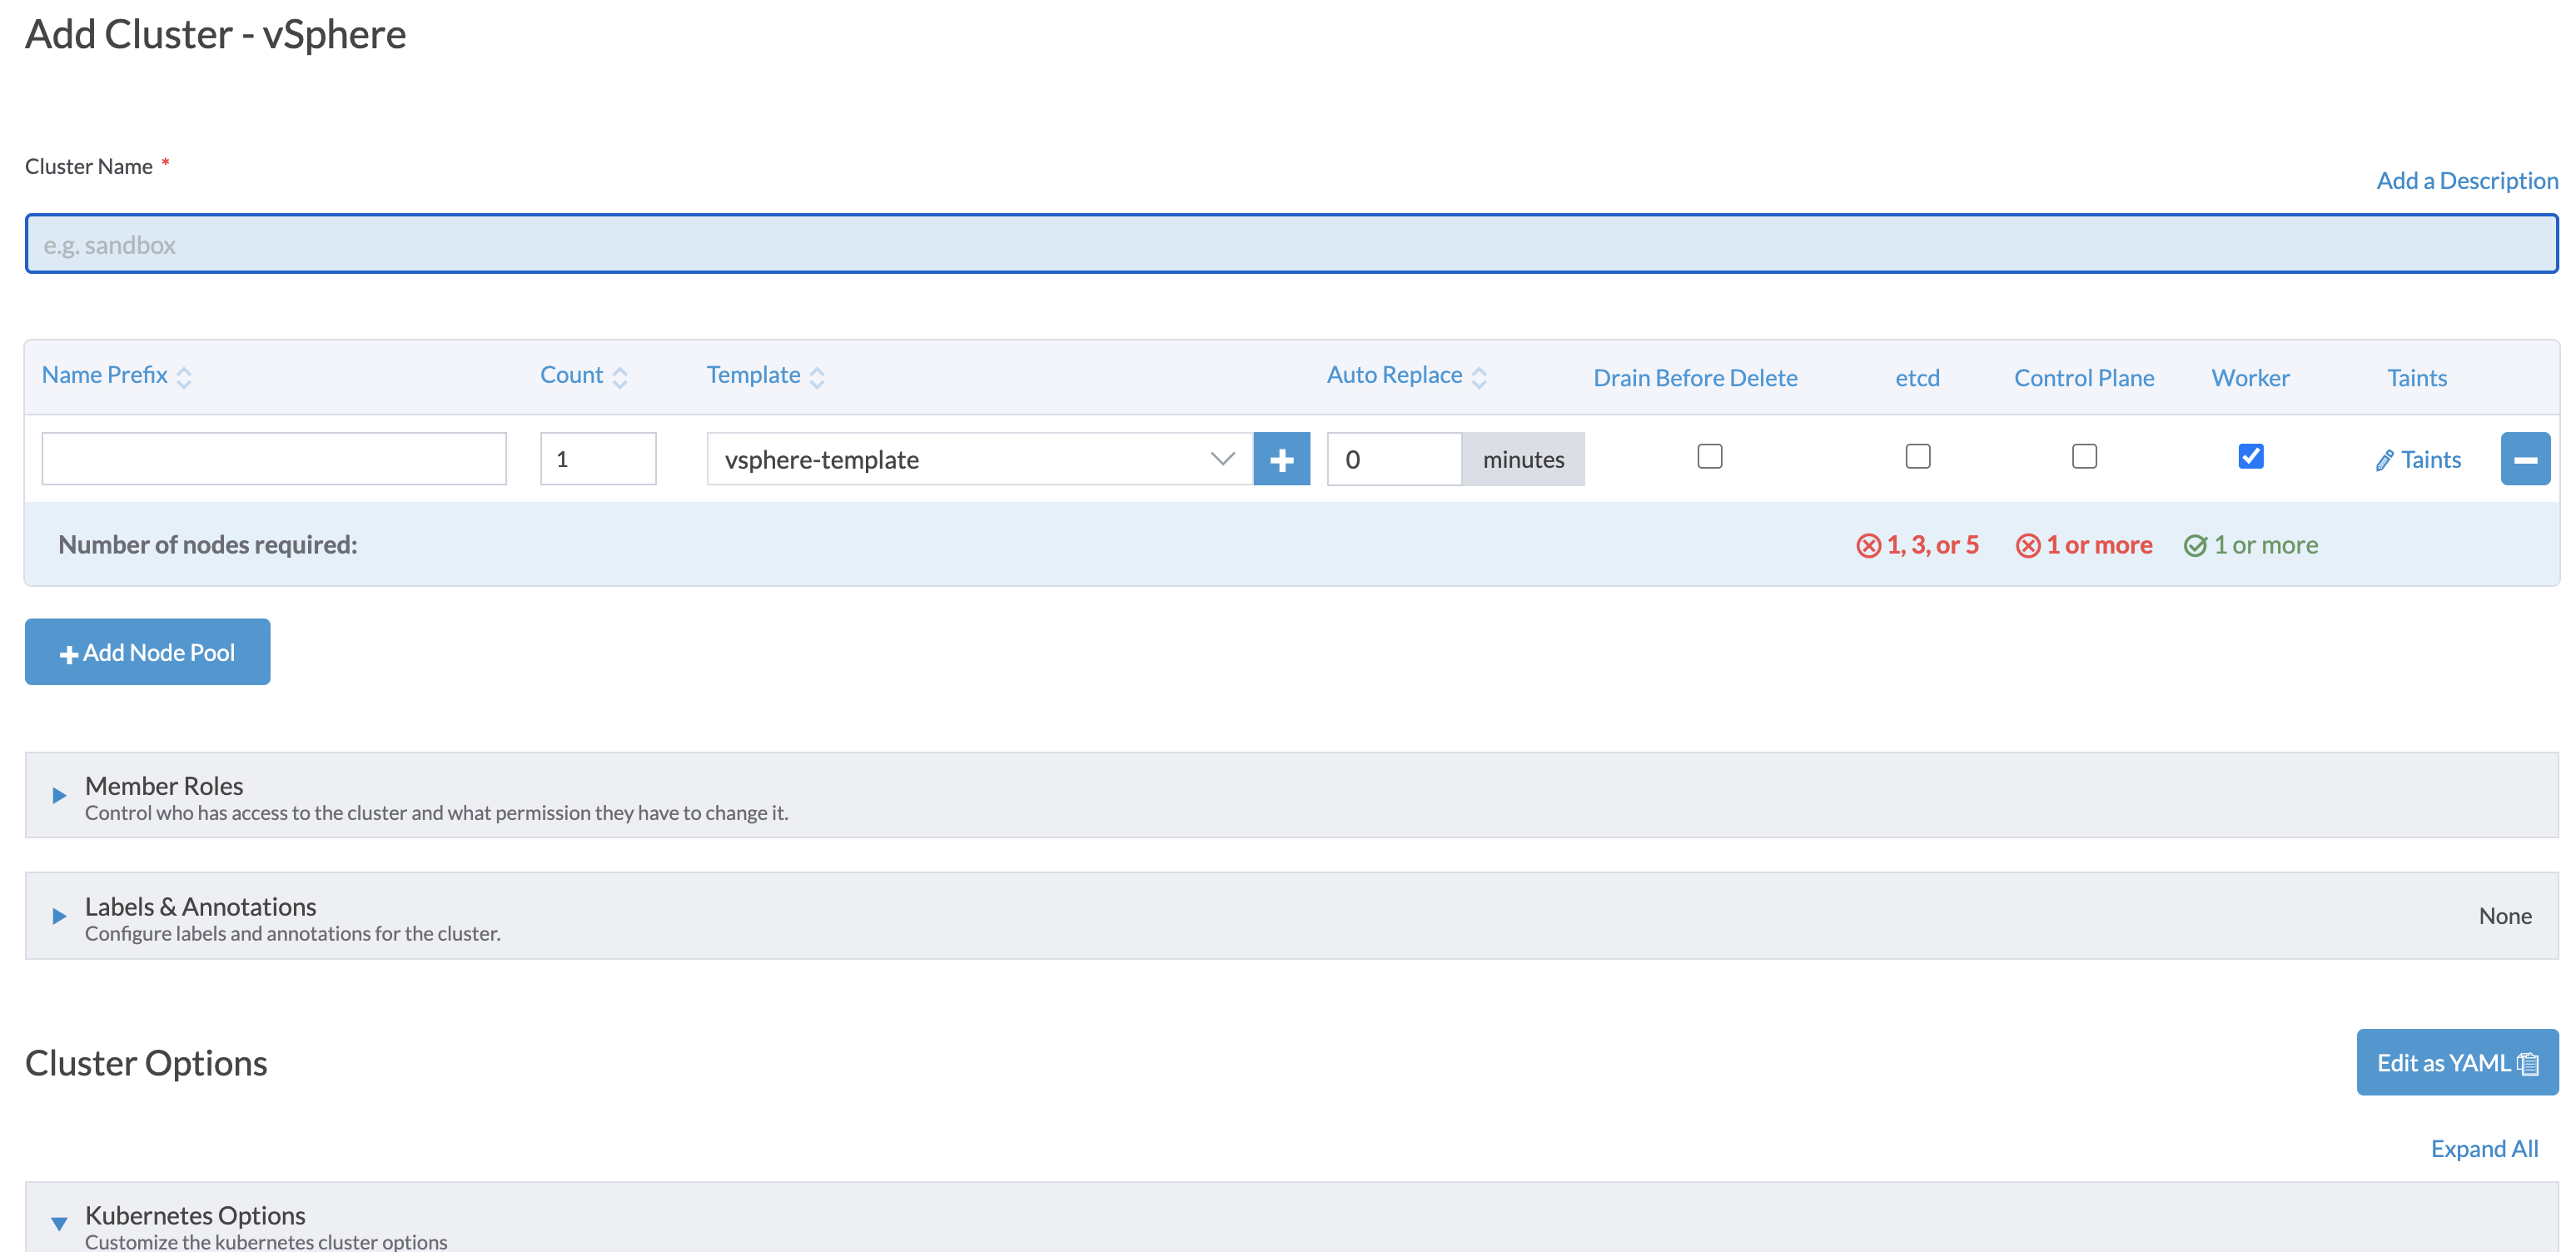Screen dimensions: 2576x1252
Task: Expand the Member Roles section
Action: pos(57,795)
